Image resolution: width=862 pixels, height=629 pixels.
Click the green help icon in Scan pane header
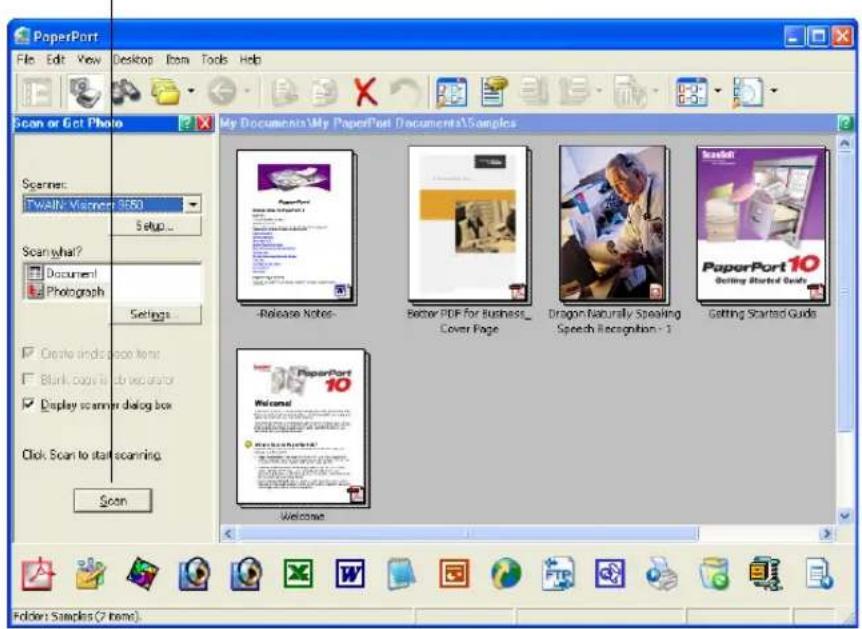187,123
